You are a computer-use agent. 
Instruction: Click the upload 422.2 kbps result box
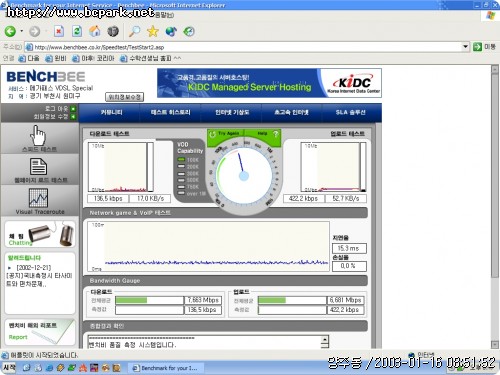click(303, 198)
